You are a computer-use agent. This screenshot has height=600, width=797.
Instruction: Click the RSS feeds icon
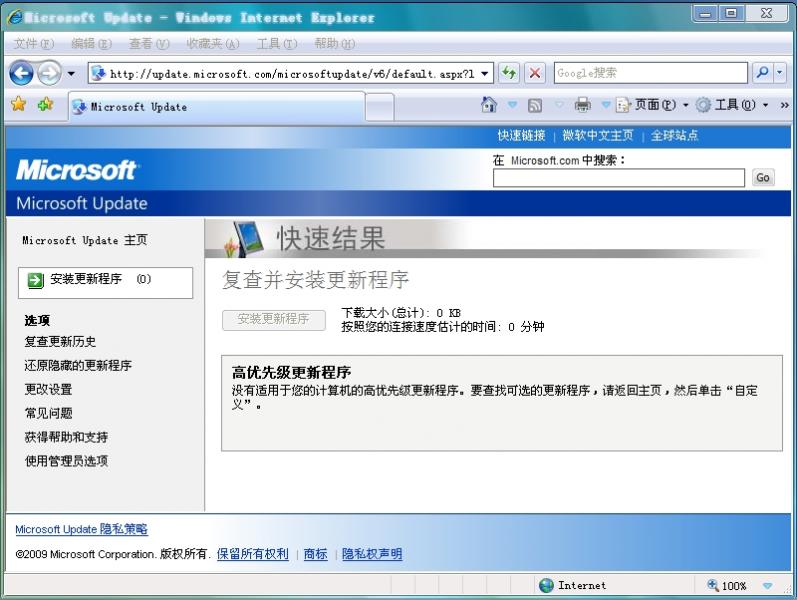pyautogui.click(x=535, y=105)
